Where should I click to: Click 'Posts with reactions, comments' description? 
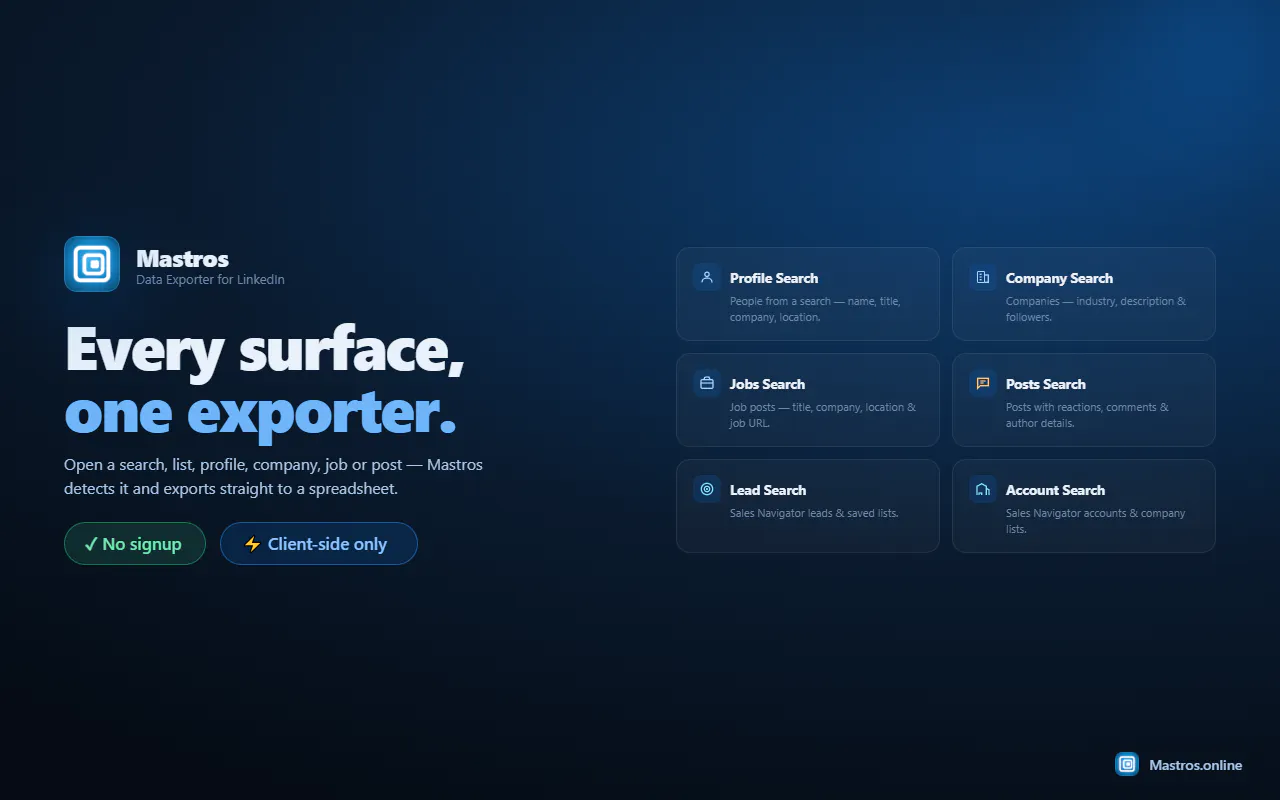(x=1087, y=415)
